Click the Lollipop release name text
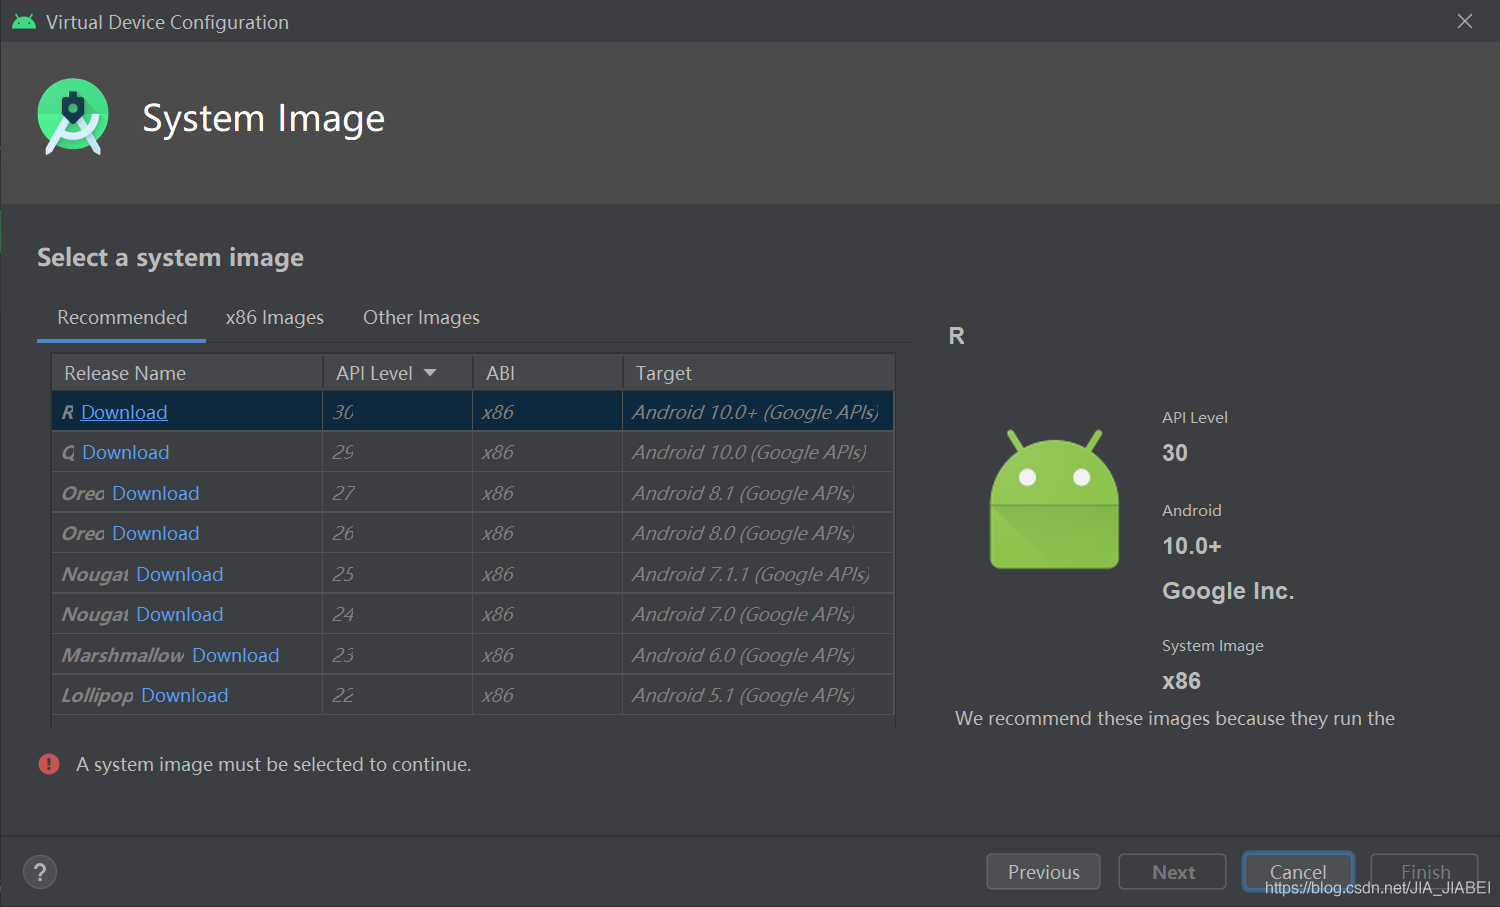The height and width of the screenshot is (907, 1500). click(97, 695)
